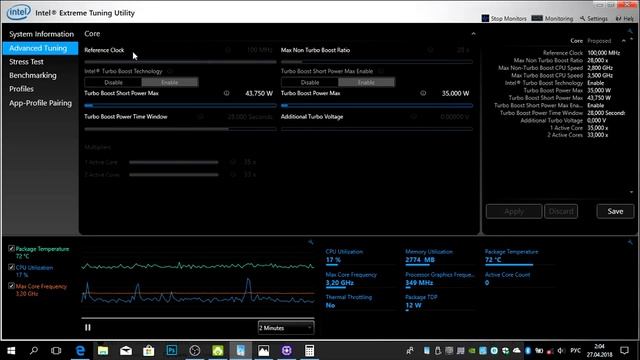
Task: Click info icon next to Max Non Turbo Boost Ratio
Action: point(430,50)
